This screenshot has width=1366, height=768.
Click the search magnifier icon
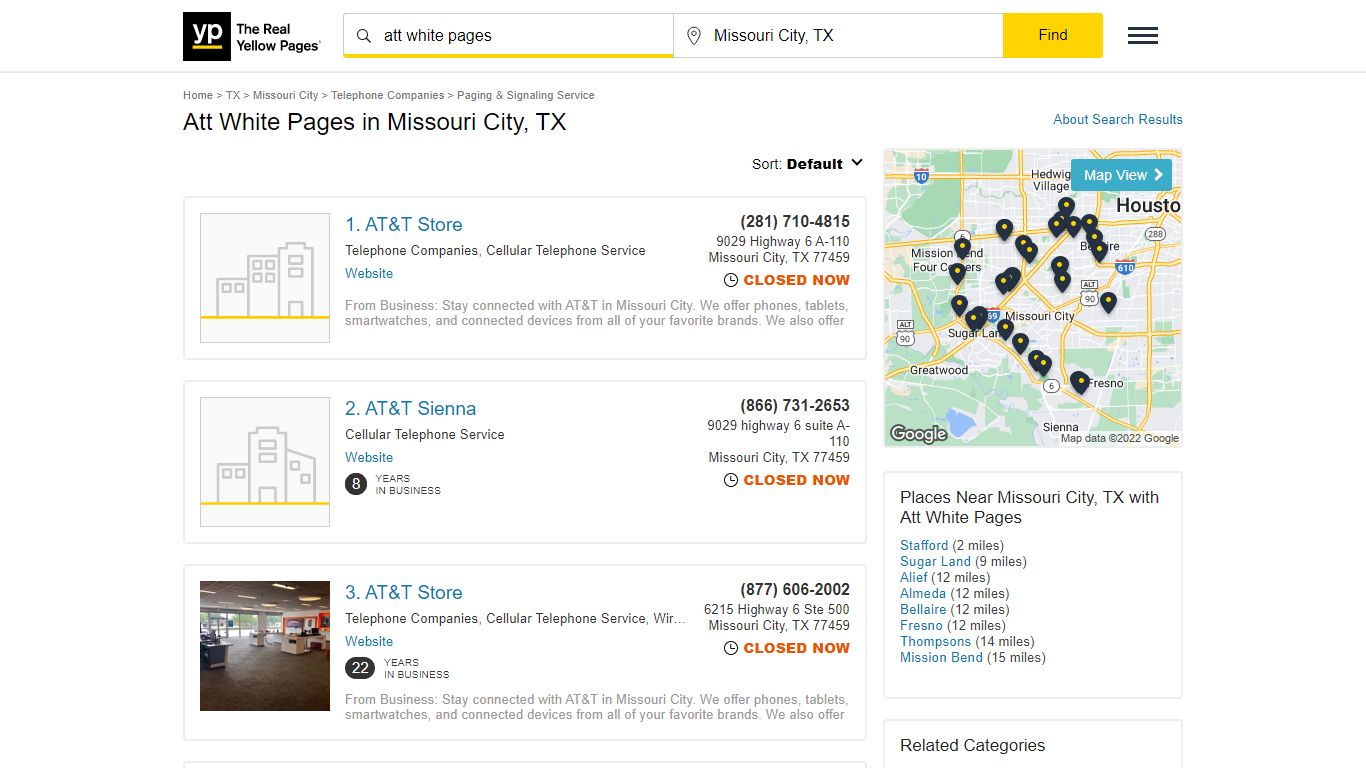click(x=364, y=36)
